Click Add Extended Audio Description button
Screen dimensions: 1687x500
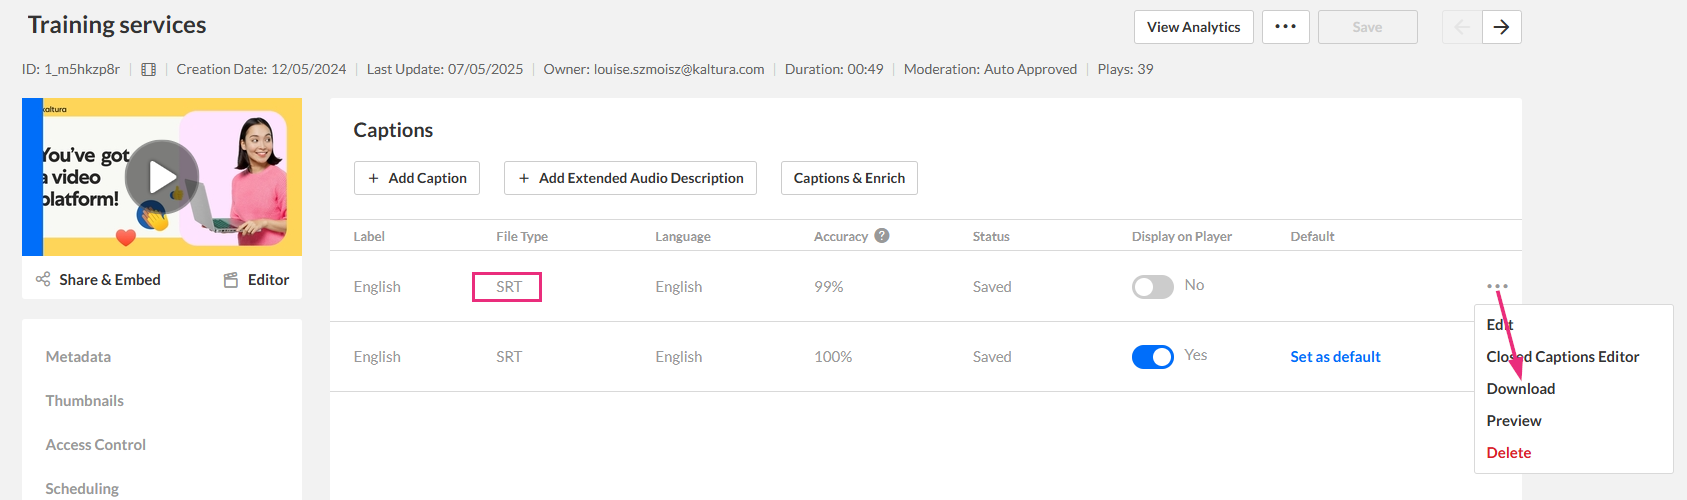630,178
